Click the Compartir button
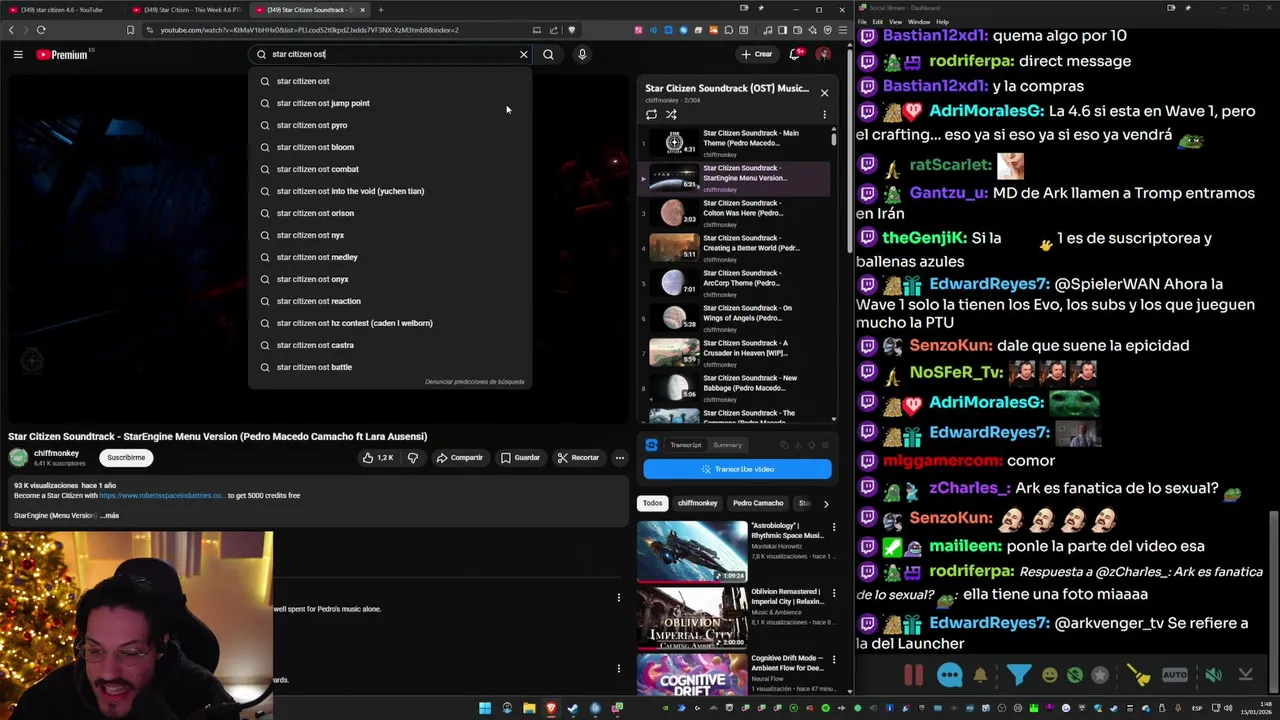1280x720 pixels. point(460,458)
